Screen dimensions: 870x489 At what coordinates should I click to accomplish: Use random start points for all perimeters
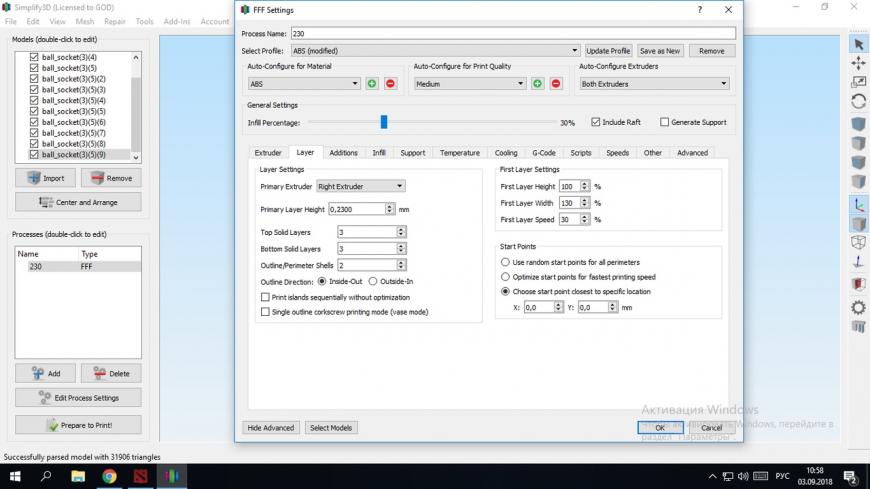(505, 262)
